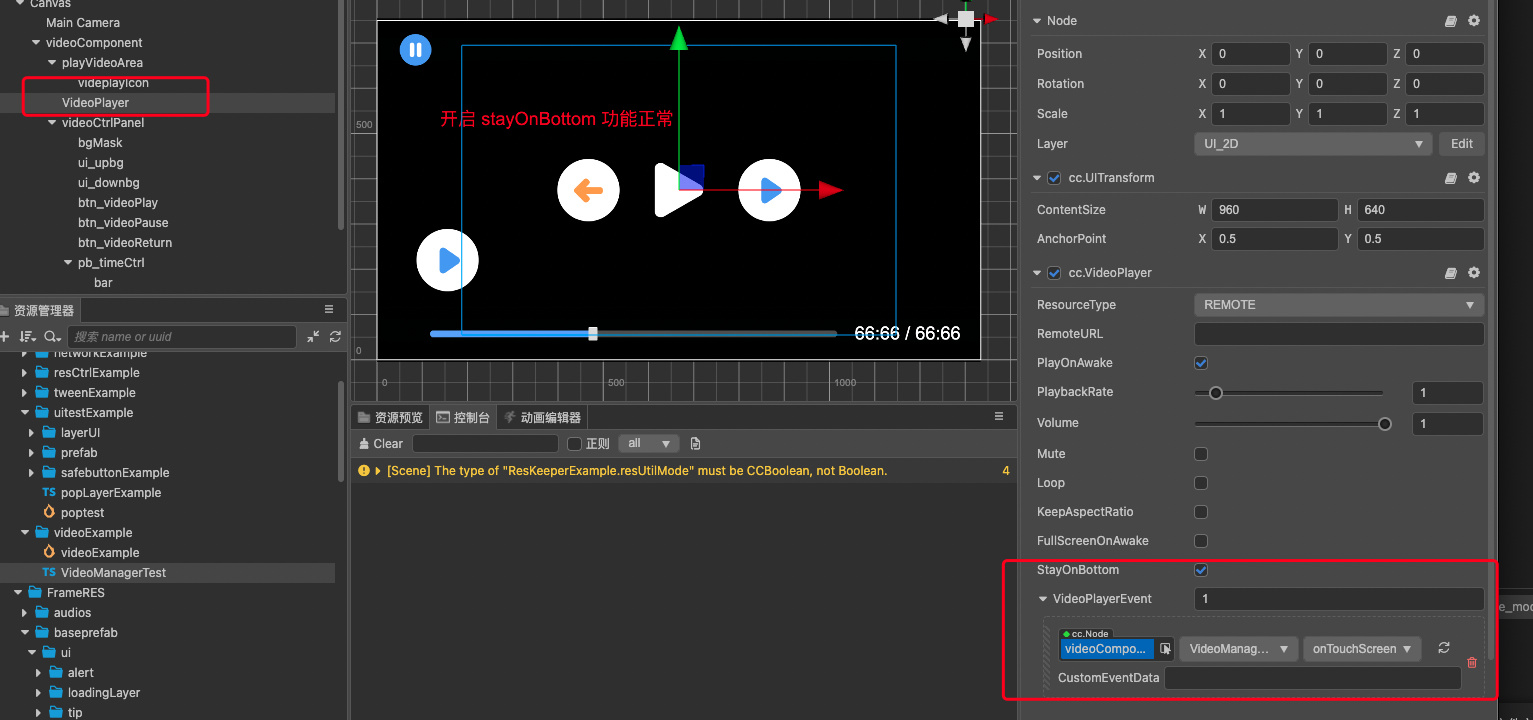Open the onTouchScreen handler dropdown

click(x=1362, y=649)
